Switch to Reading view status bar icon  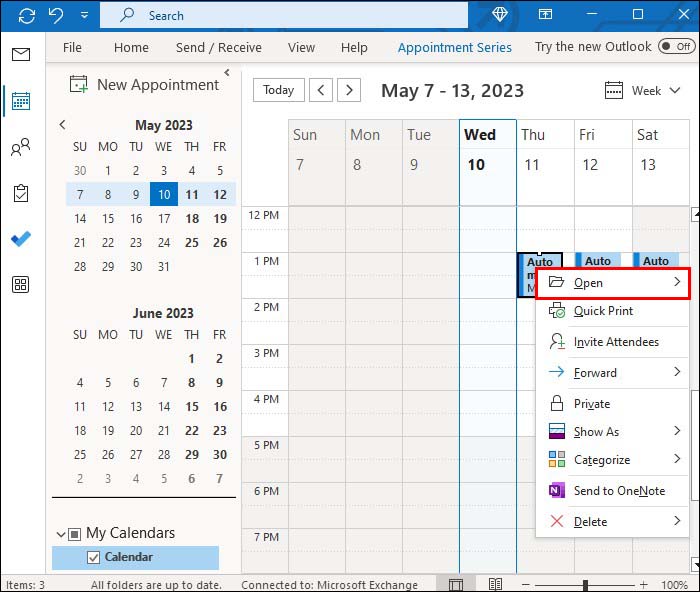(x=495, y=584)
